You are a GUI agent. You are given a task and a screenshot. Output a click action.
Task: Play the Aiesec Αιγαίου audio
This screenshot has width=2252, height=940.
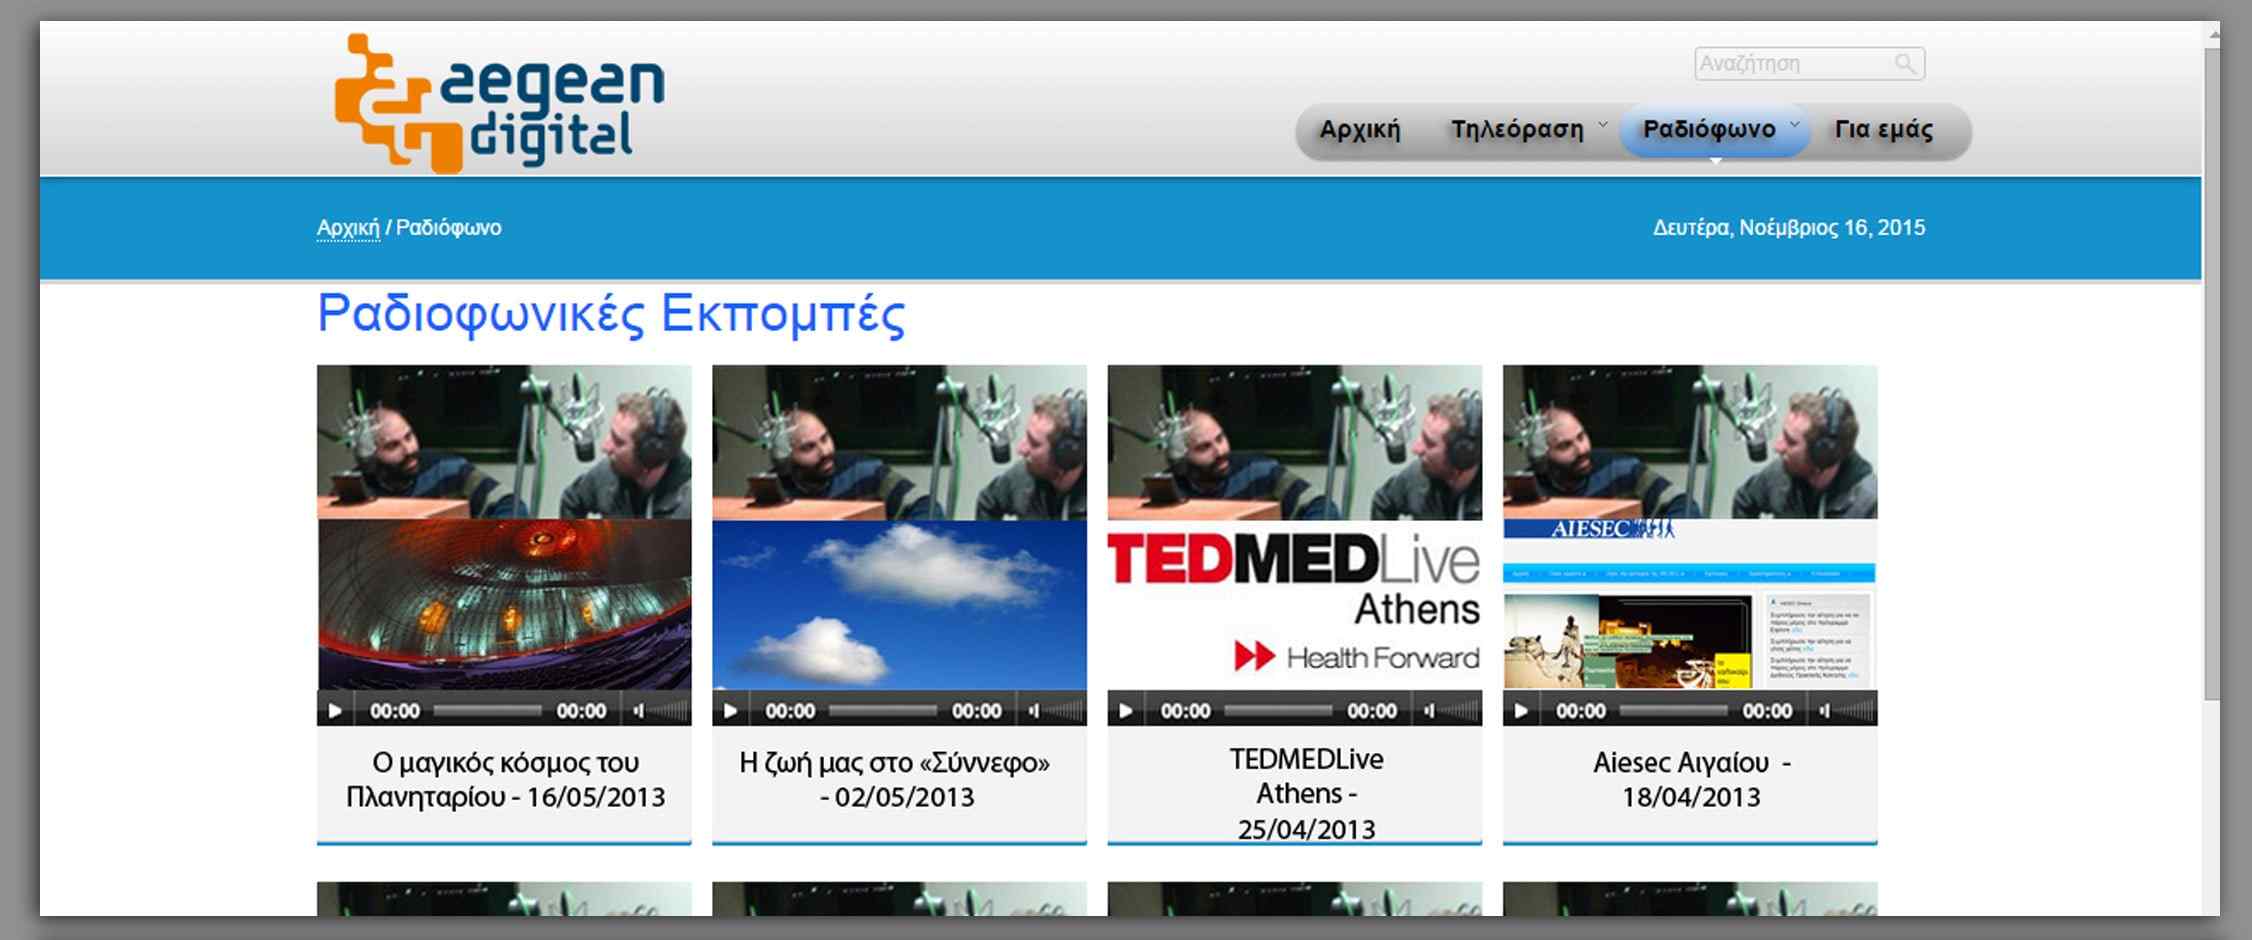(x=1521, y=711)
